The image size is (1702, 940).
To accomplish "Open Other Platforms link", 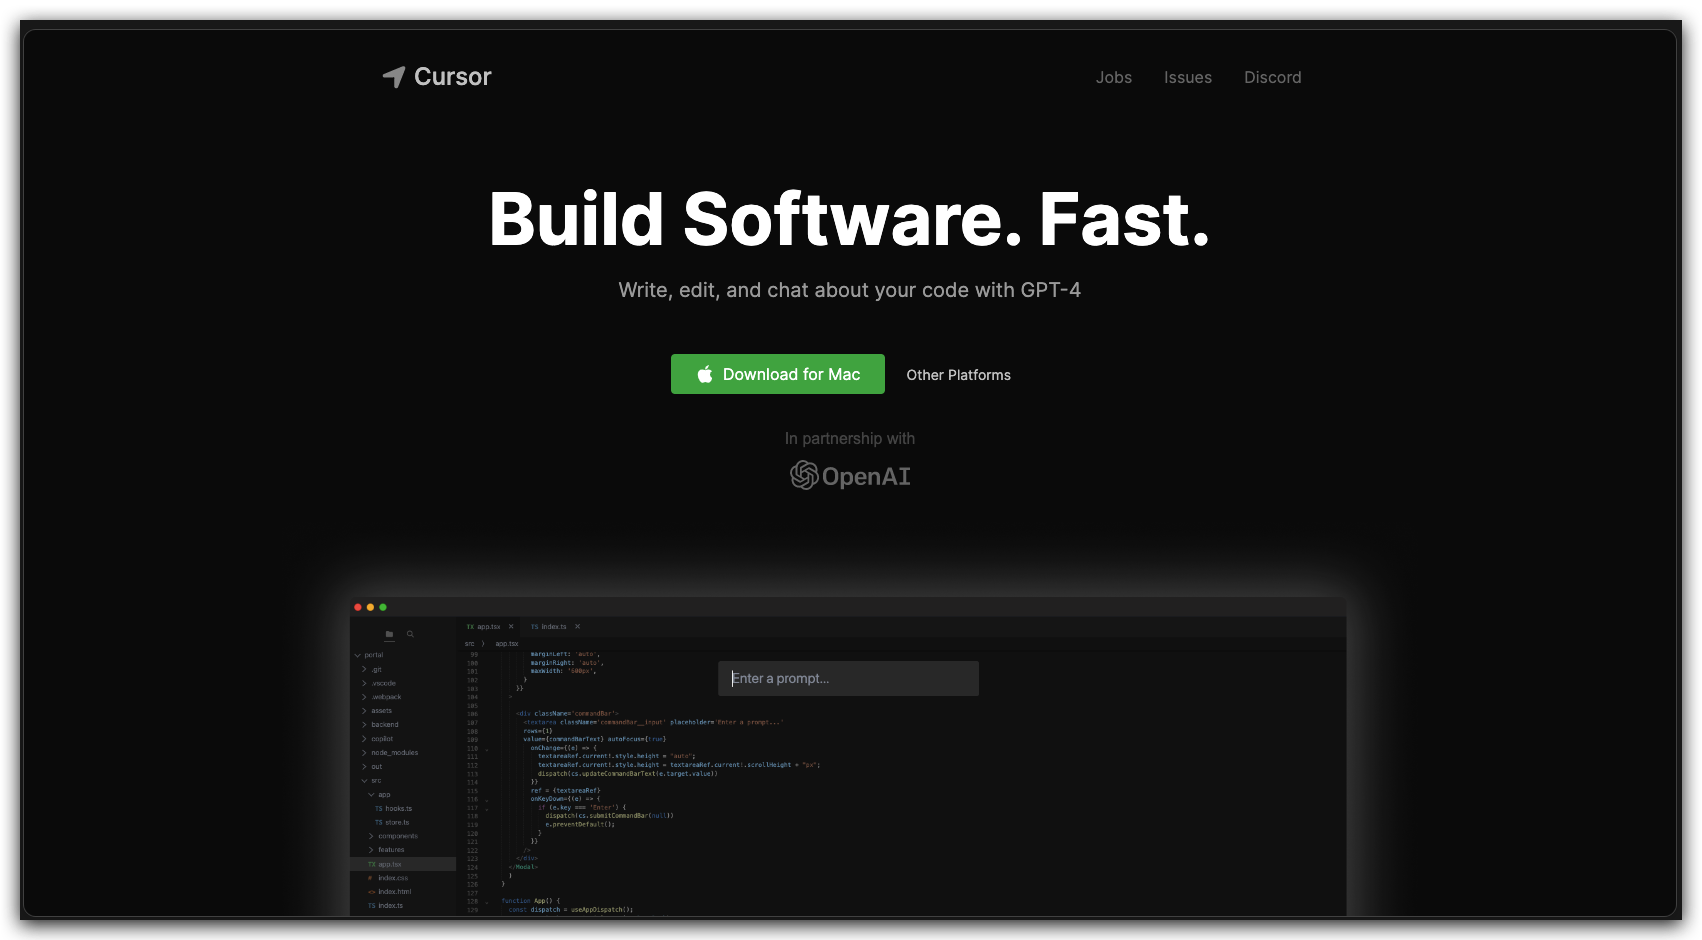I will point(958,375).
